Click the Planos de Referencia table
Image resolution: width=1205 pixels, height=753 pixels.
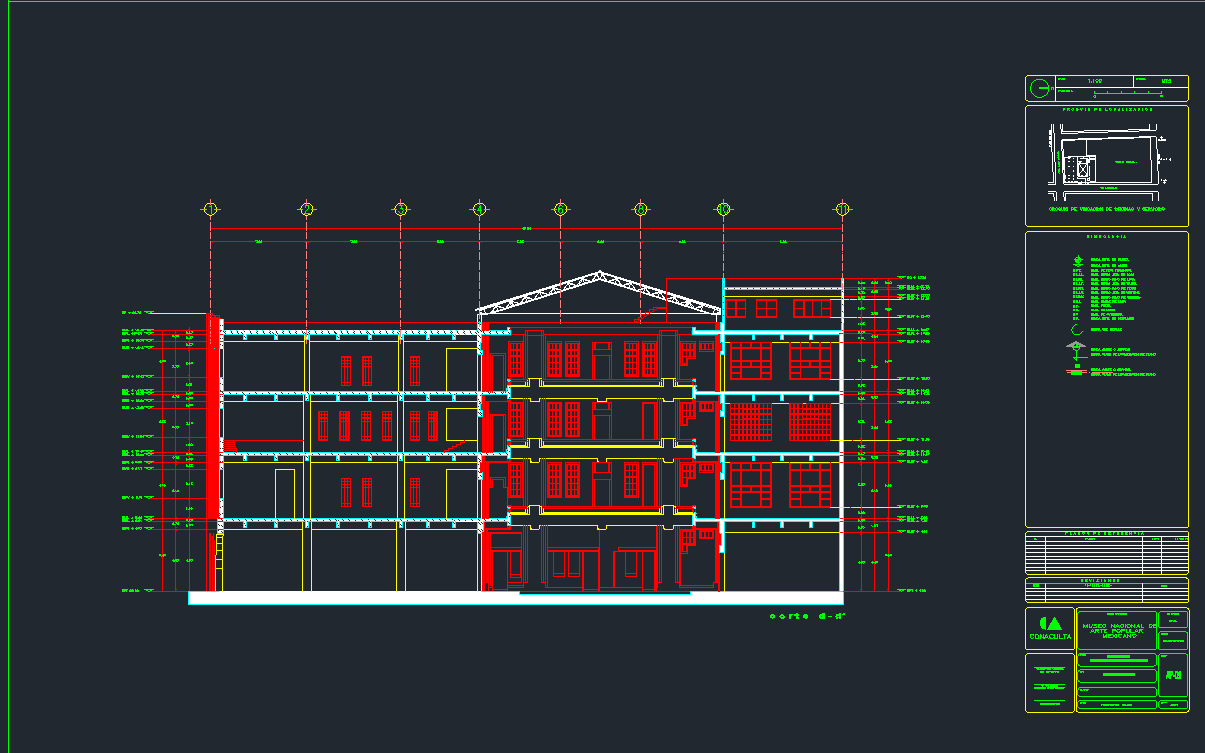(x=1107, y=552)
